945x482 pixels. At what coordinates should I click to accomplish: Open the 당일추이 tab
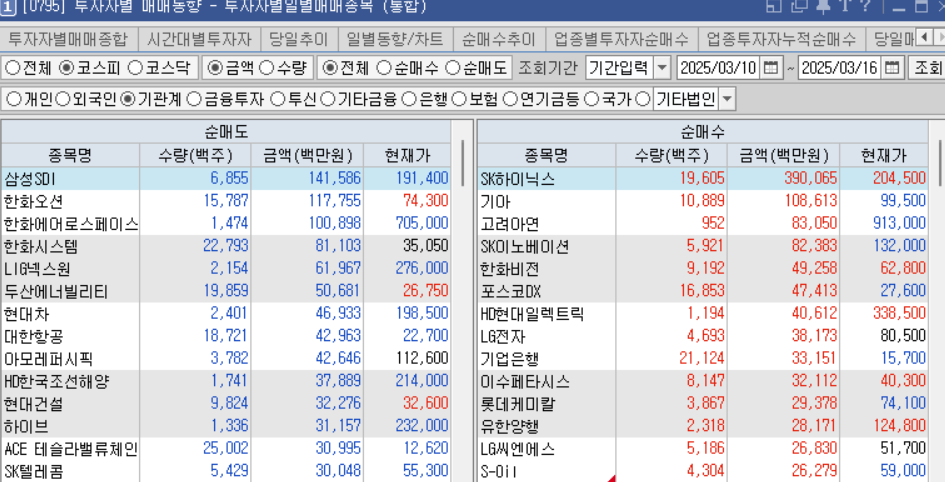[x=300, y=40]
